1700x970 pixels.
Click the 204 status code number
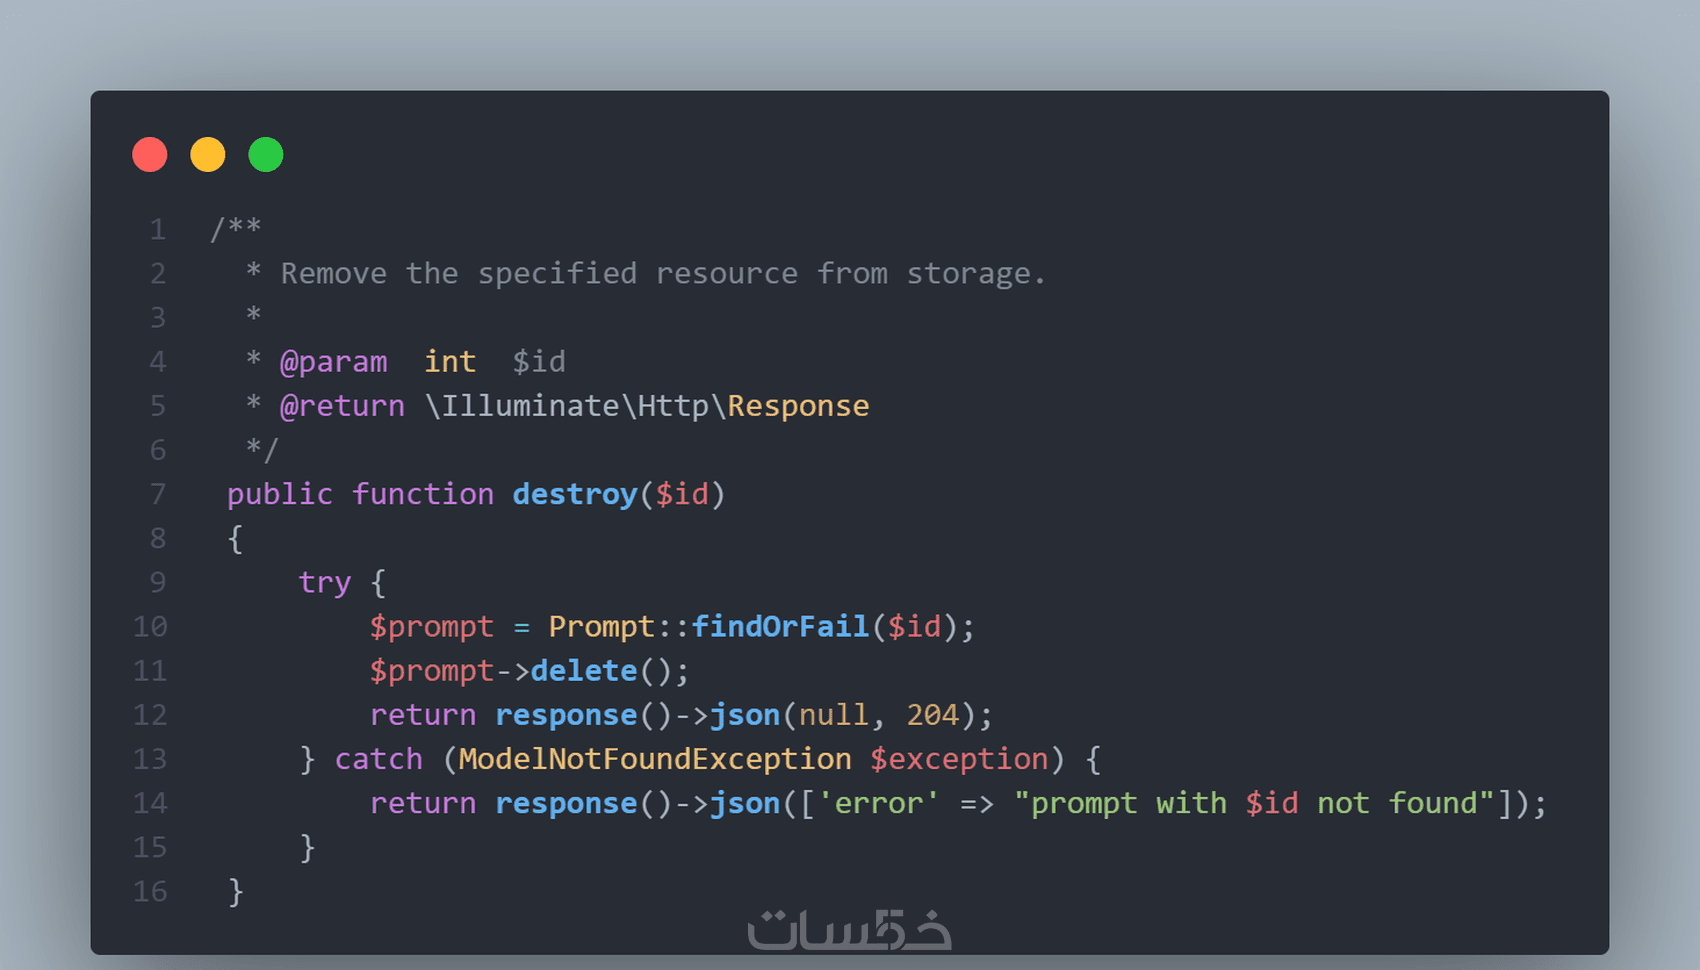[932, 715]
